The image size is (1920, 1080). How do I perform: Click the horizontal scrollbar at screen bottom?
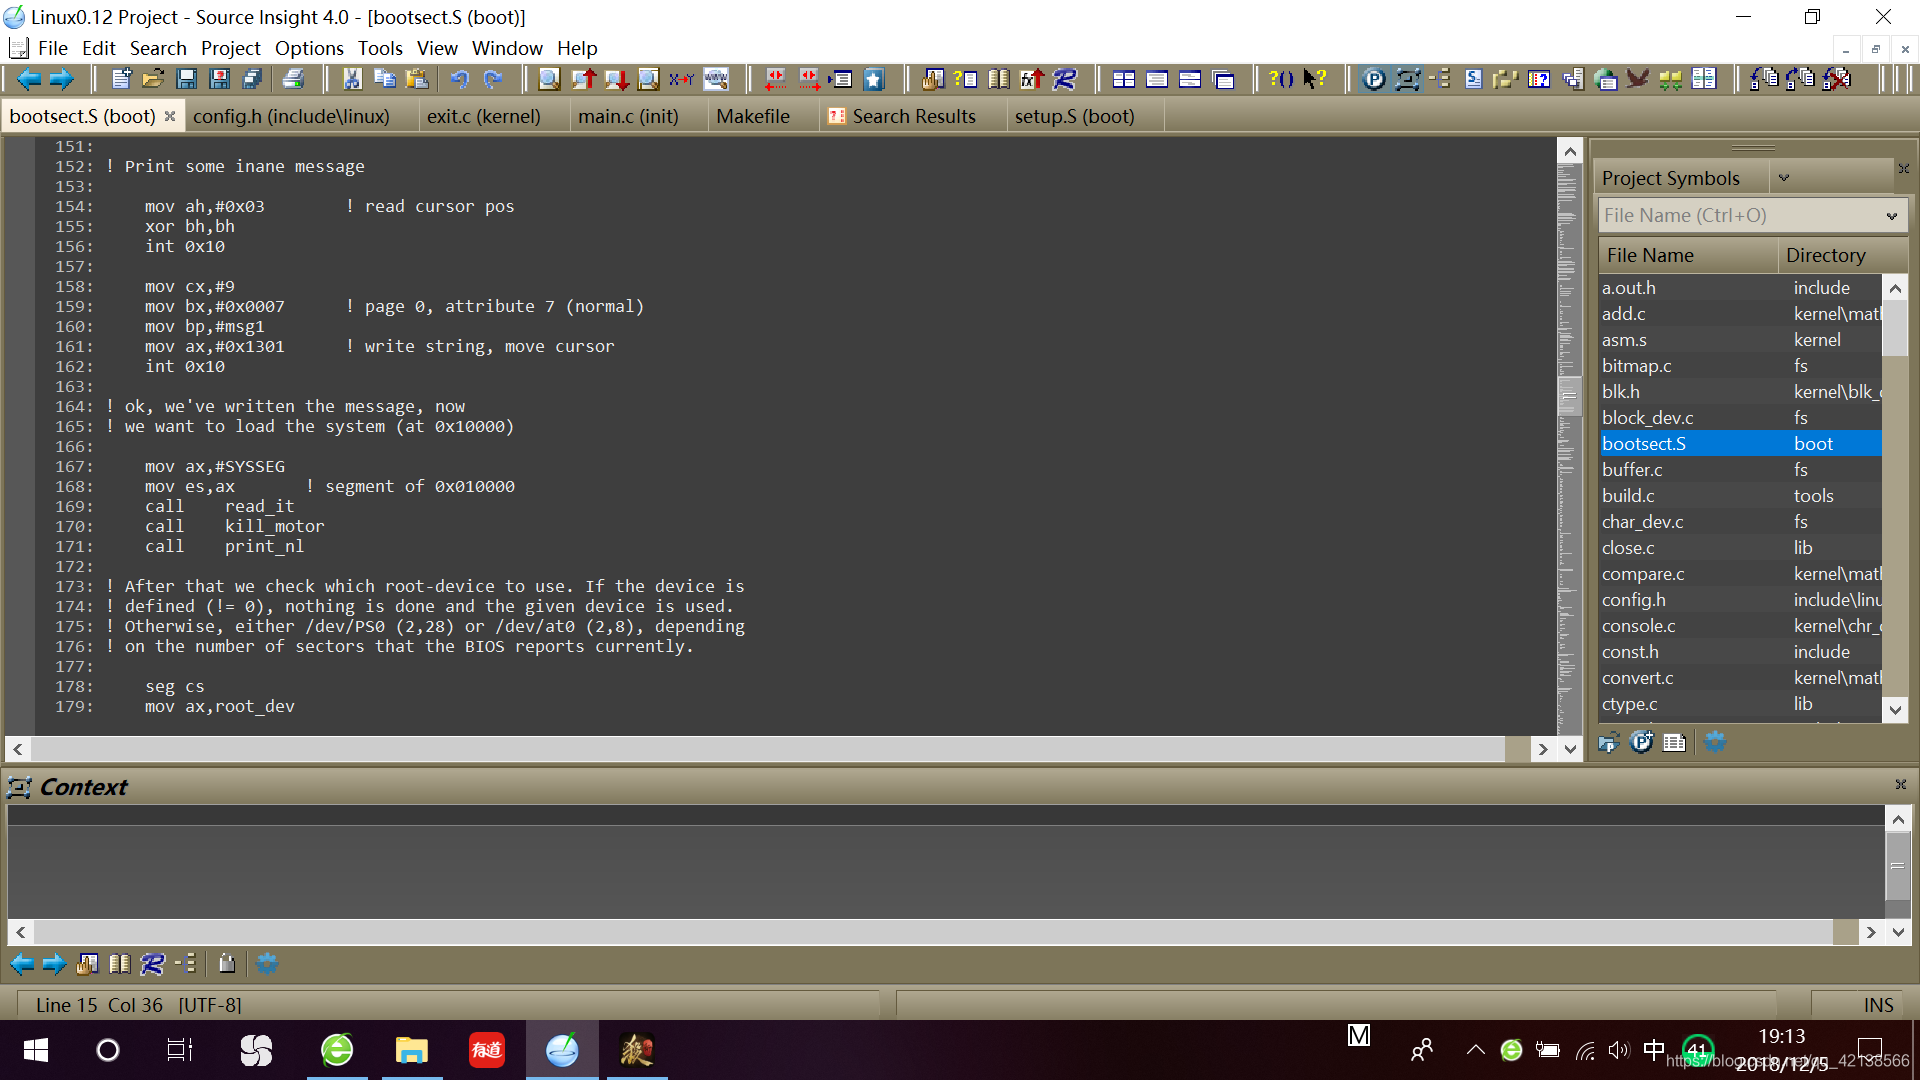click(940, 932)
